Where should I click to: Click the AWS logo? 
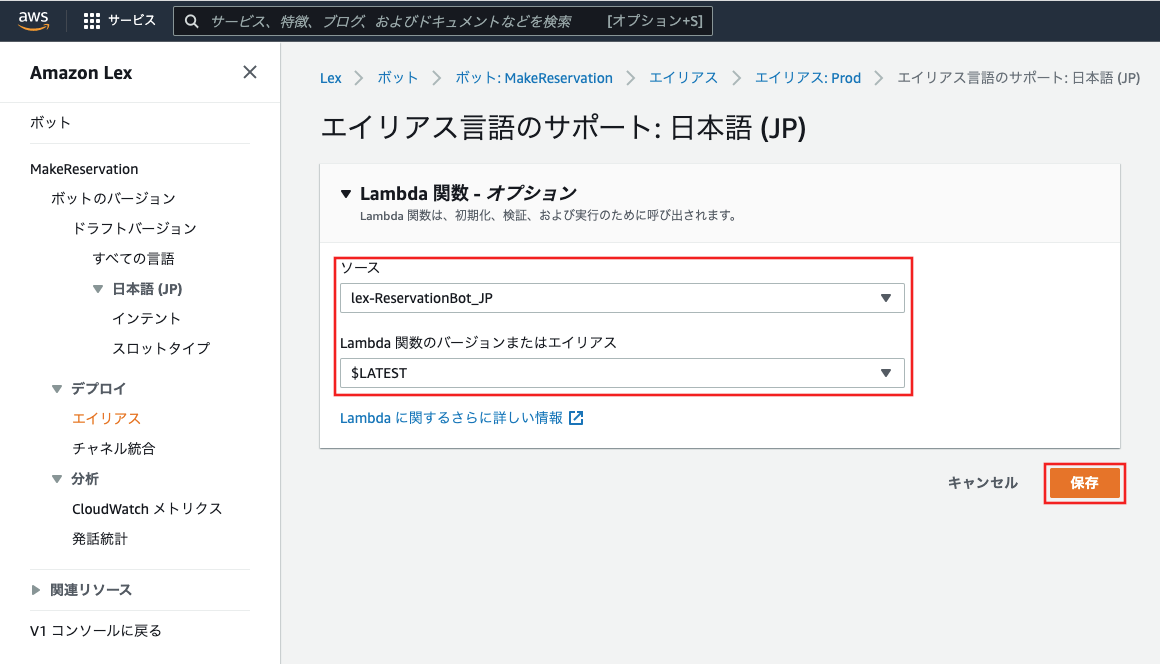34,21
